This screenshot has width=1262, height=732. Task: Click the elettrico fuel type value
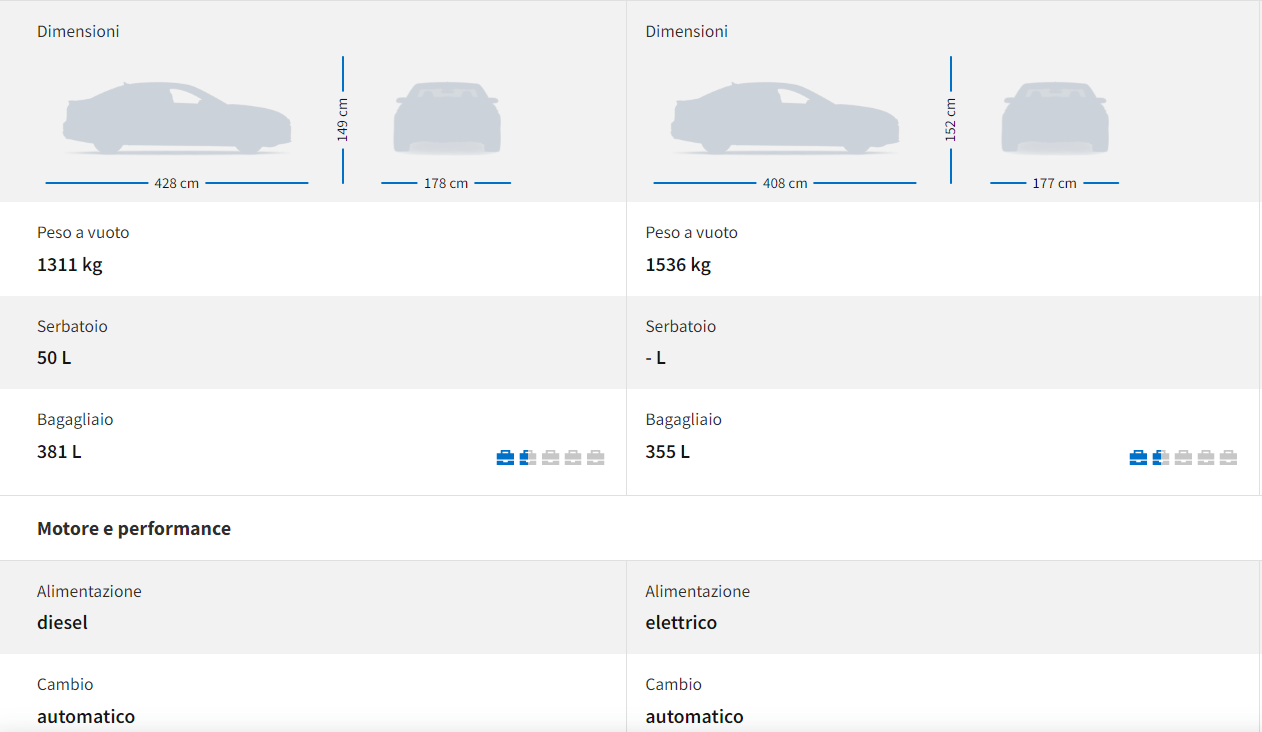681,622
